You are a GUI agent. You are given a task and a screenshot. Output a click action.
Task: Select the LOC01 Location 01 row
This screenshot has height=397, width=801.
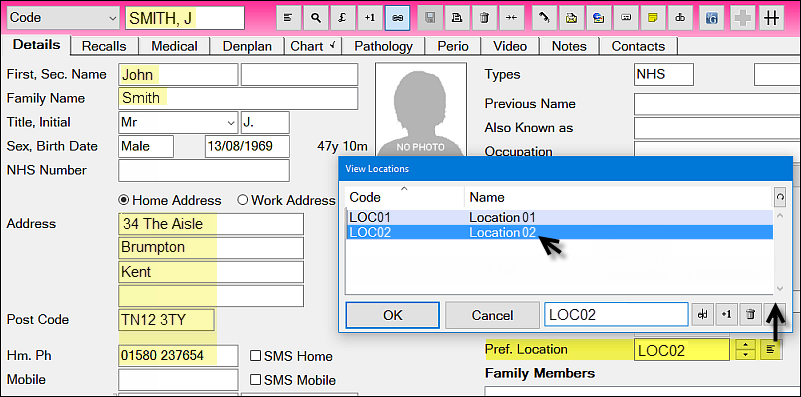[559, 217]
